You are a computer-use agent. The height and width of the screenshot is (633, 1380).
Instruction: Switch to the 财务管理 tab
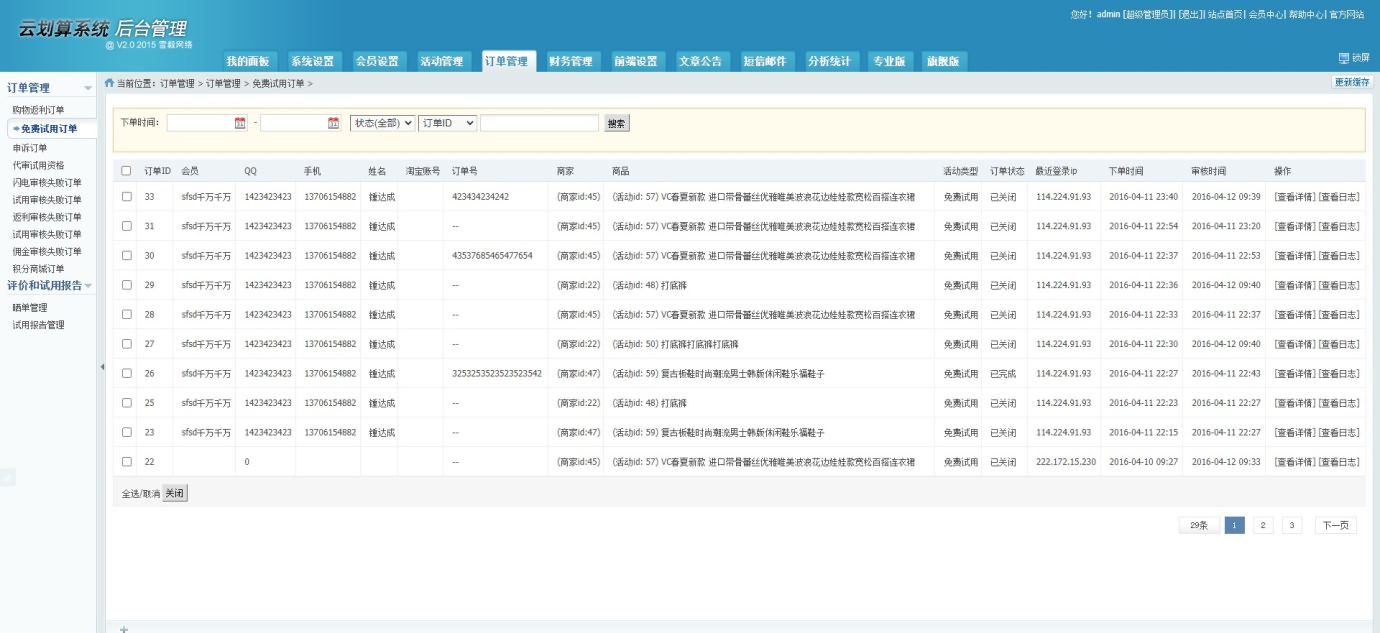pyautogui.click(x=571, y=61)
